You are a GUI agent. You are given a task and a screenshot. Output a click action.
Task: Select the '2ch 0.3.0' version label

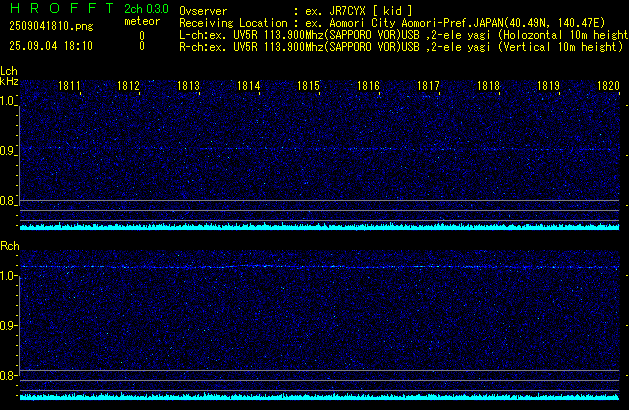146,9
